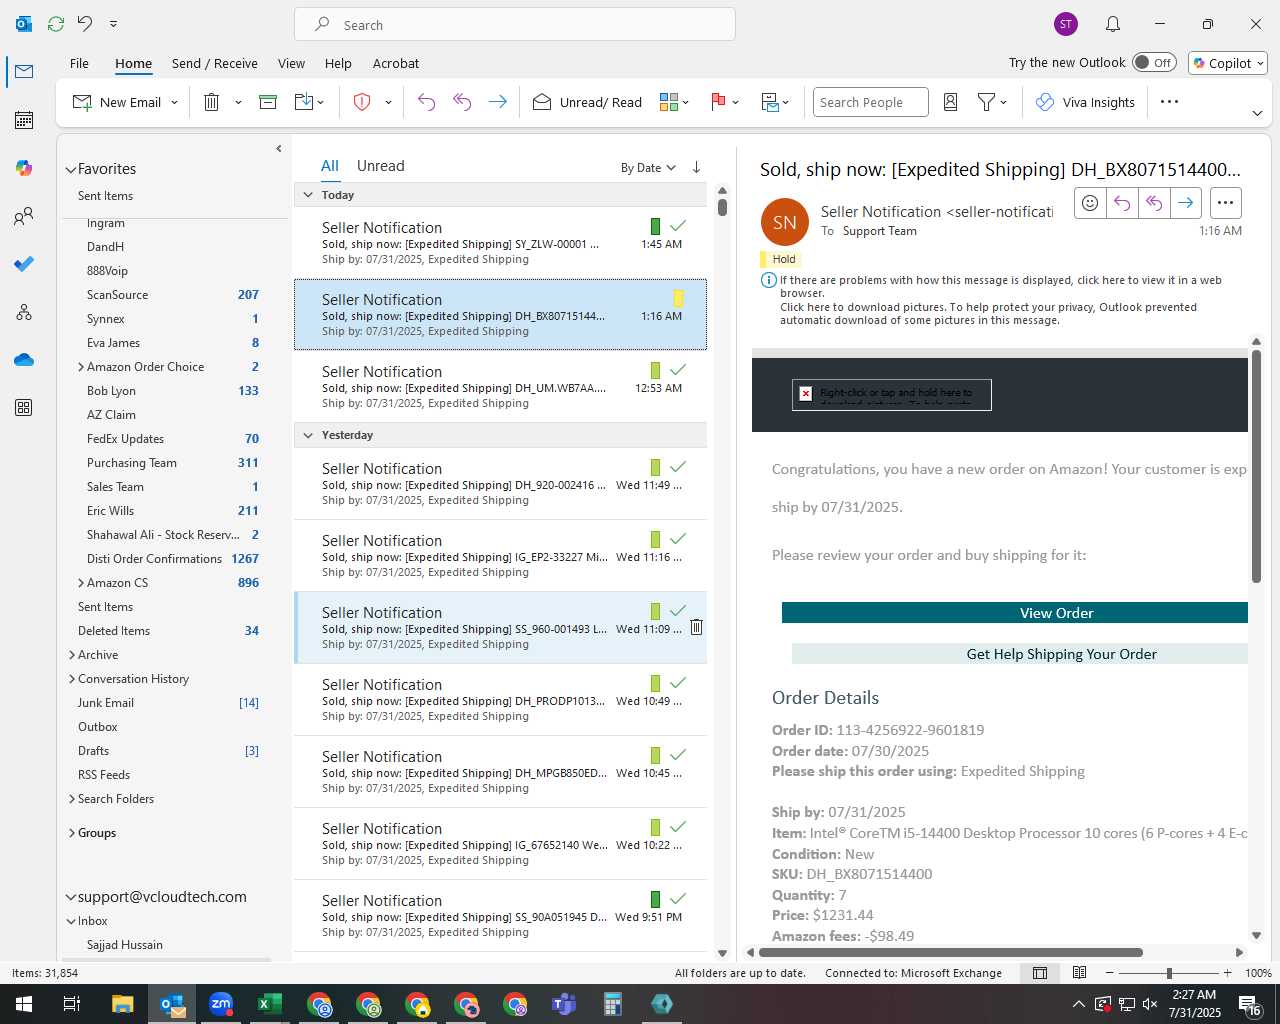Toggle Try the new Outlook switch
1280x1024 pixels.
coord(1154,62)
